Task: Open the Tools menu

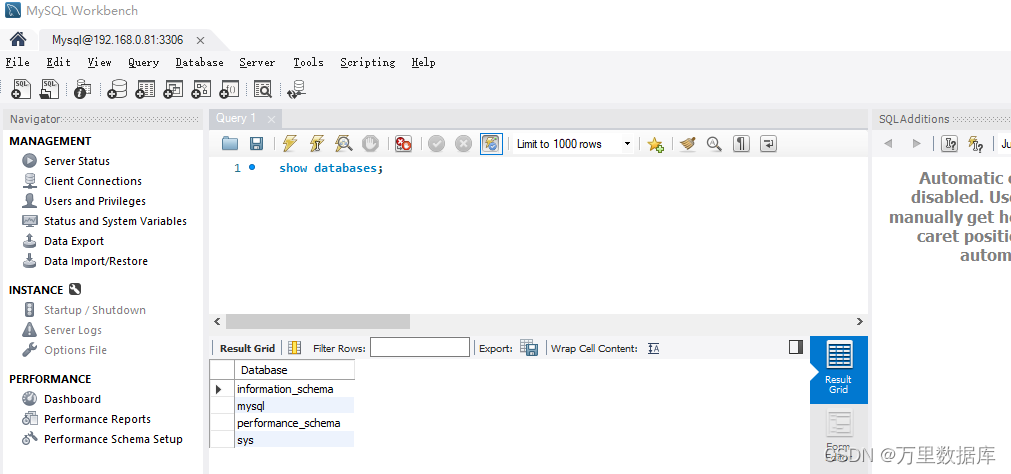Action: point(308,63)
